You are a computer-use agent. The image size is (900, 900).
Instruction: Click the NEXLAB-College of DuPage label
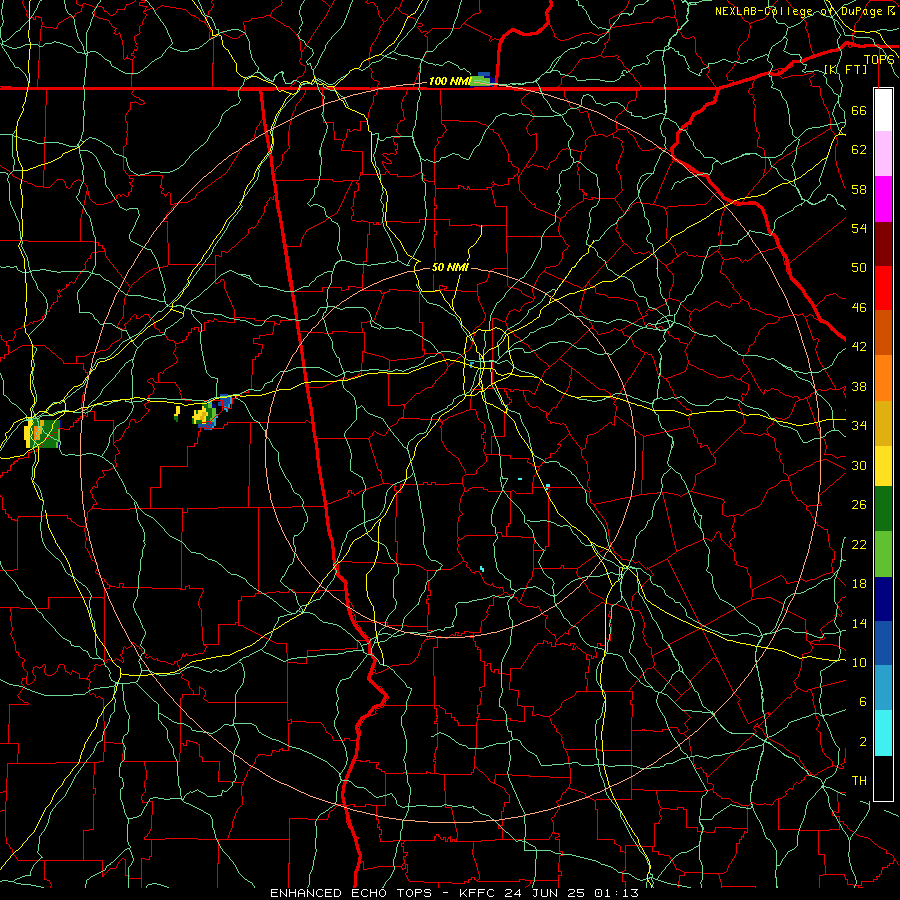coord(798,11)
